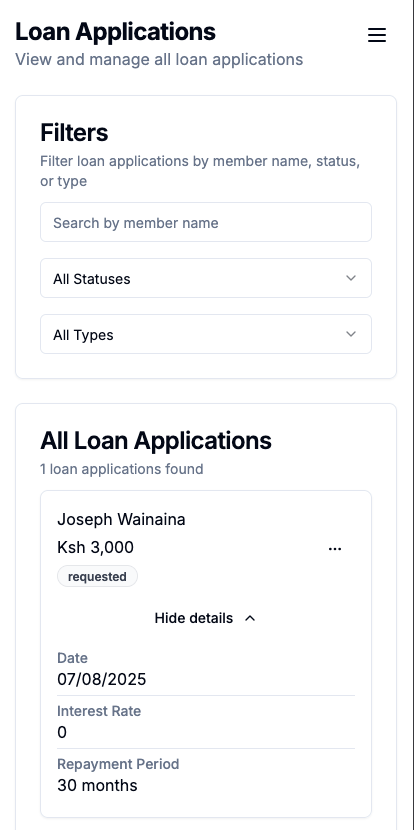
Task: Open the hamburger navigation menu
Action: pos(377,35)
